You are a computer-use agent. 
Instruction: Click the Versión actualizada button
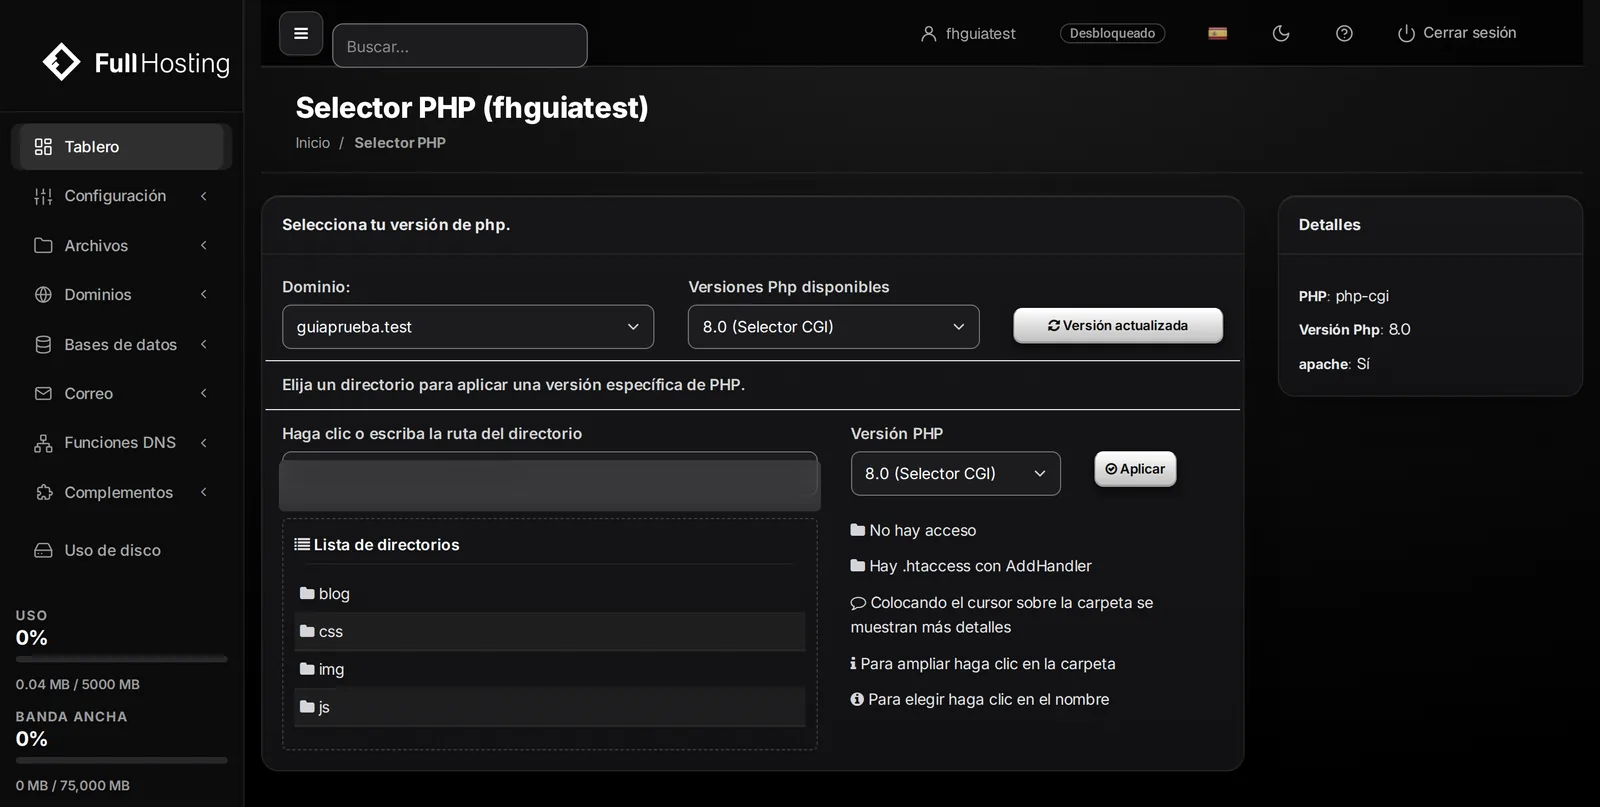[x=1118, y=326]
